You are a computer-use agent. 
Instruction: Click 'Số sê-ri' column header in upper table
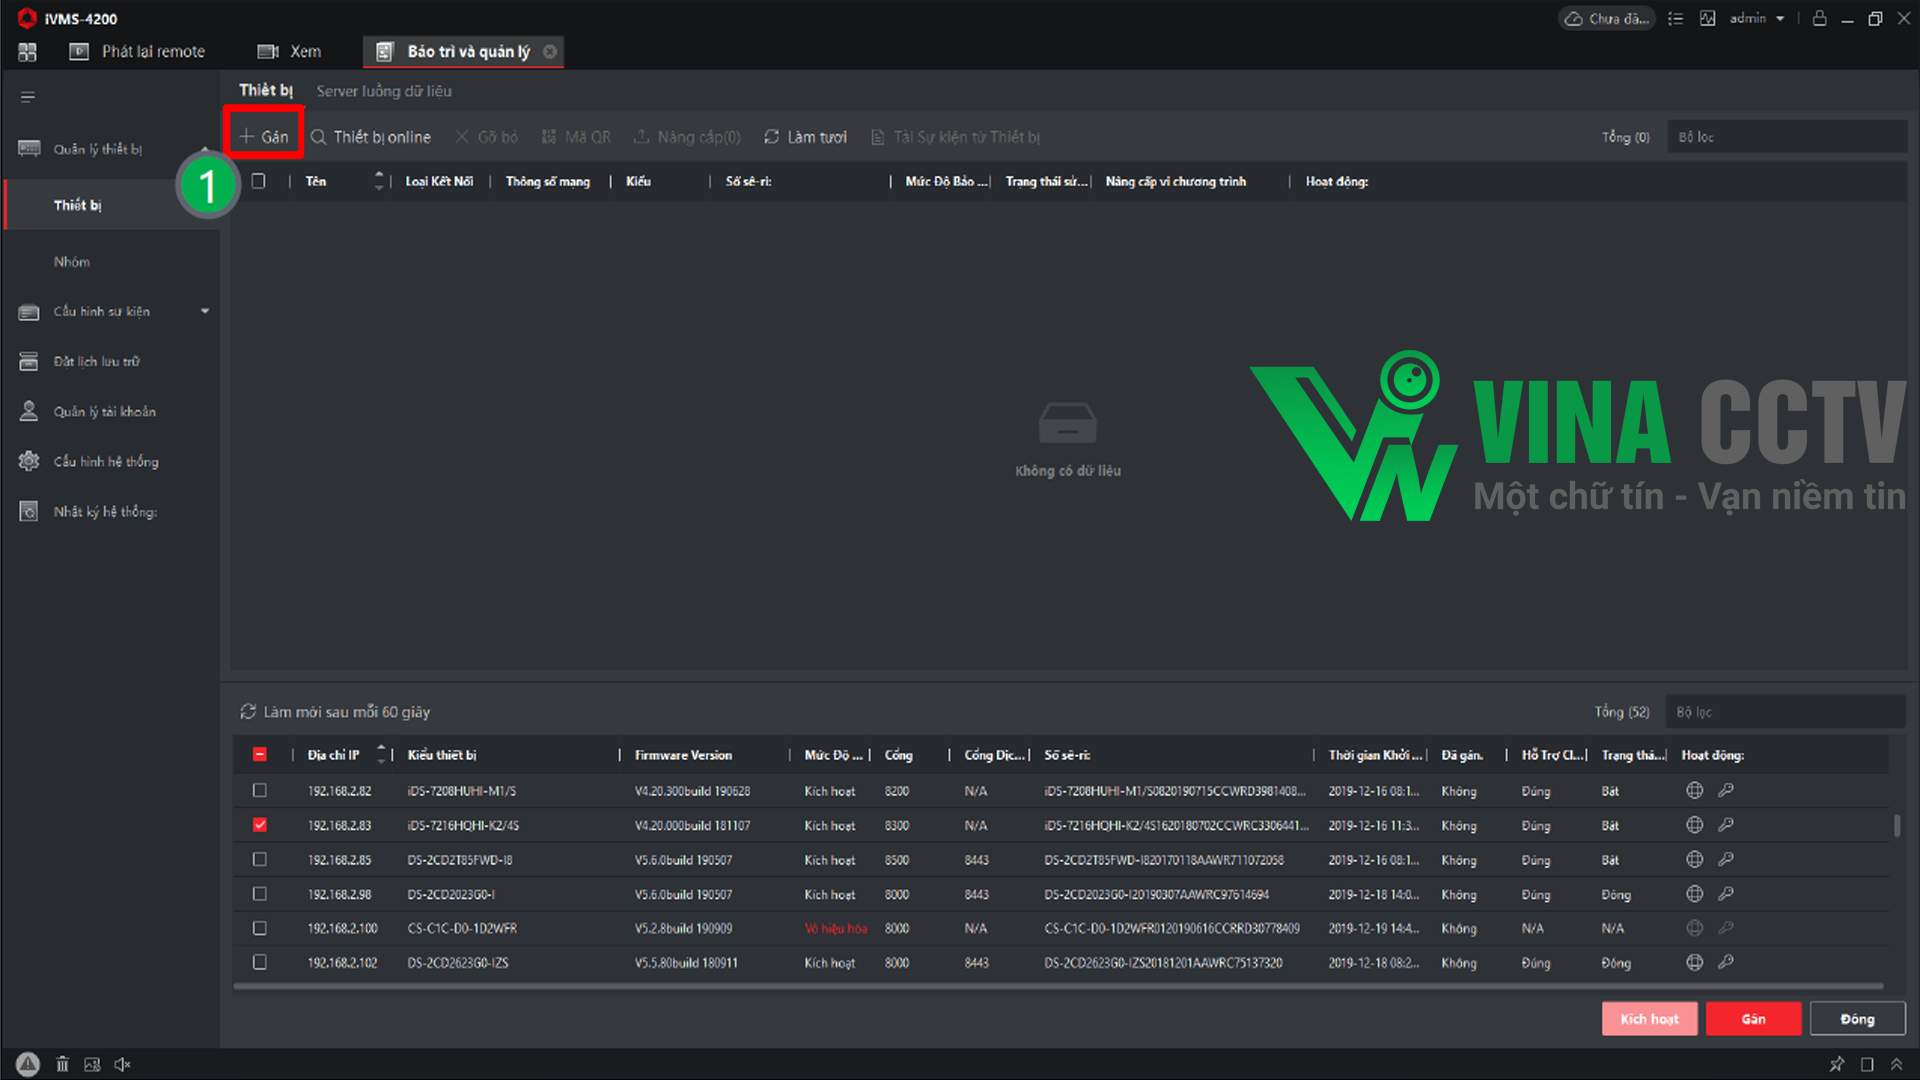(748, 181)
